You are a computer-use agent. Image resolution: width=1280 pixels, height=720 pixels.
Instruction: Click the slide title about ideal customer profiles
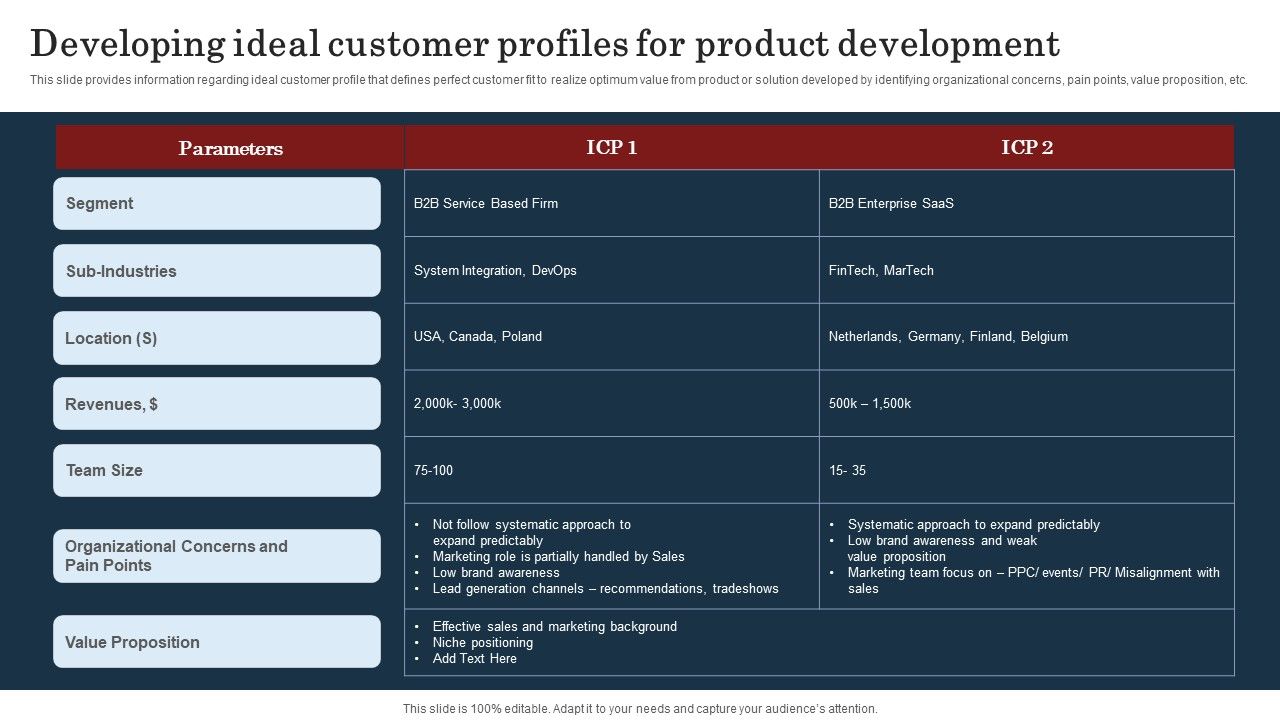click(545, 45)
